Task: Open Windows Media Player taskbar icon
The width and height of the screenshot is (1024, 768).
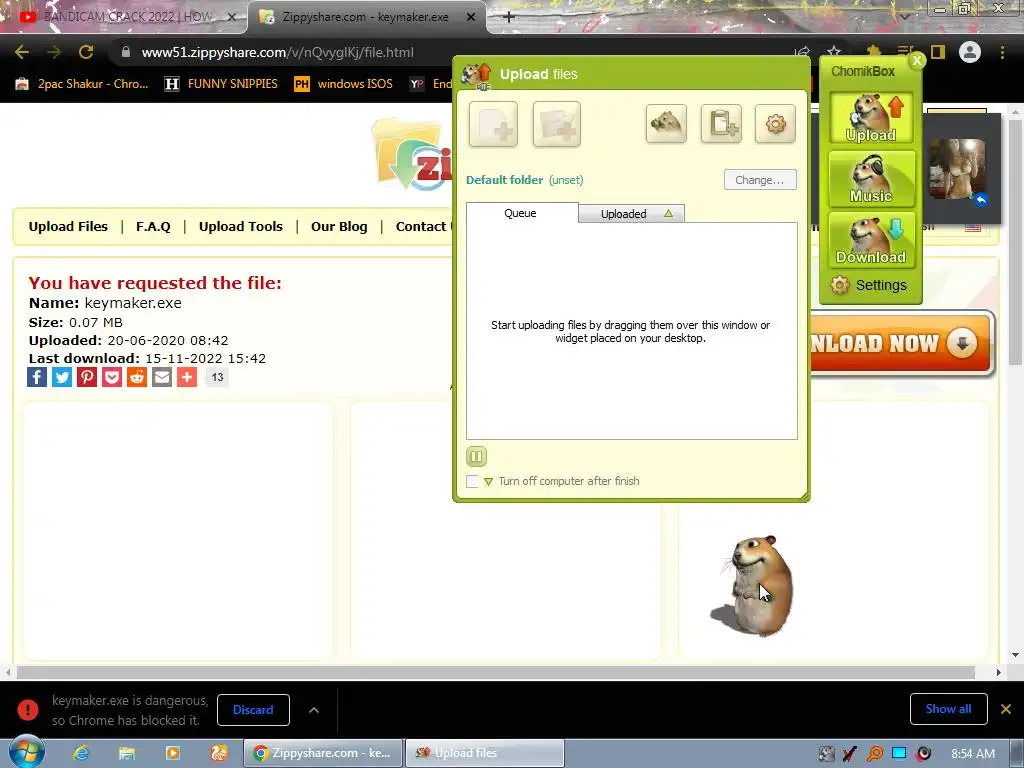Action: pos(172,753)
